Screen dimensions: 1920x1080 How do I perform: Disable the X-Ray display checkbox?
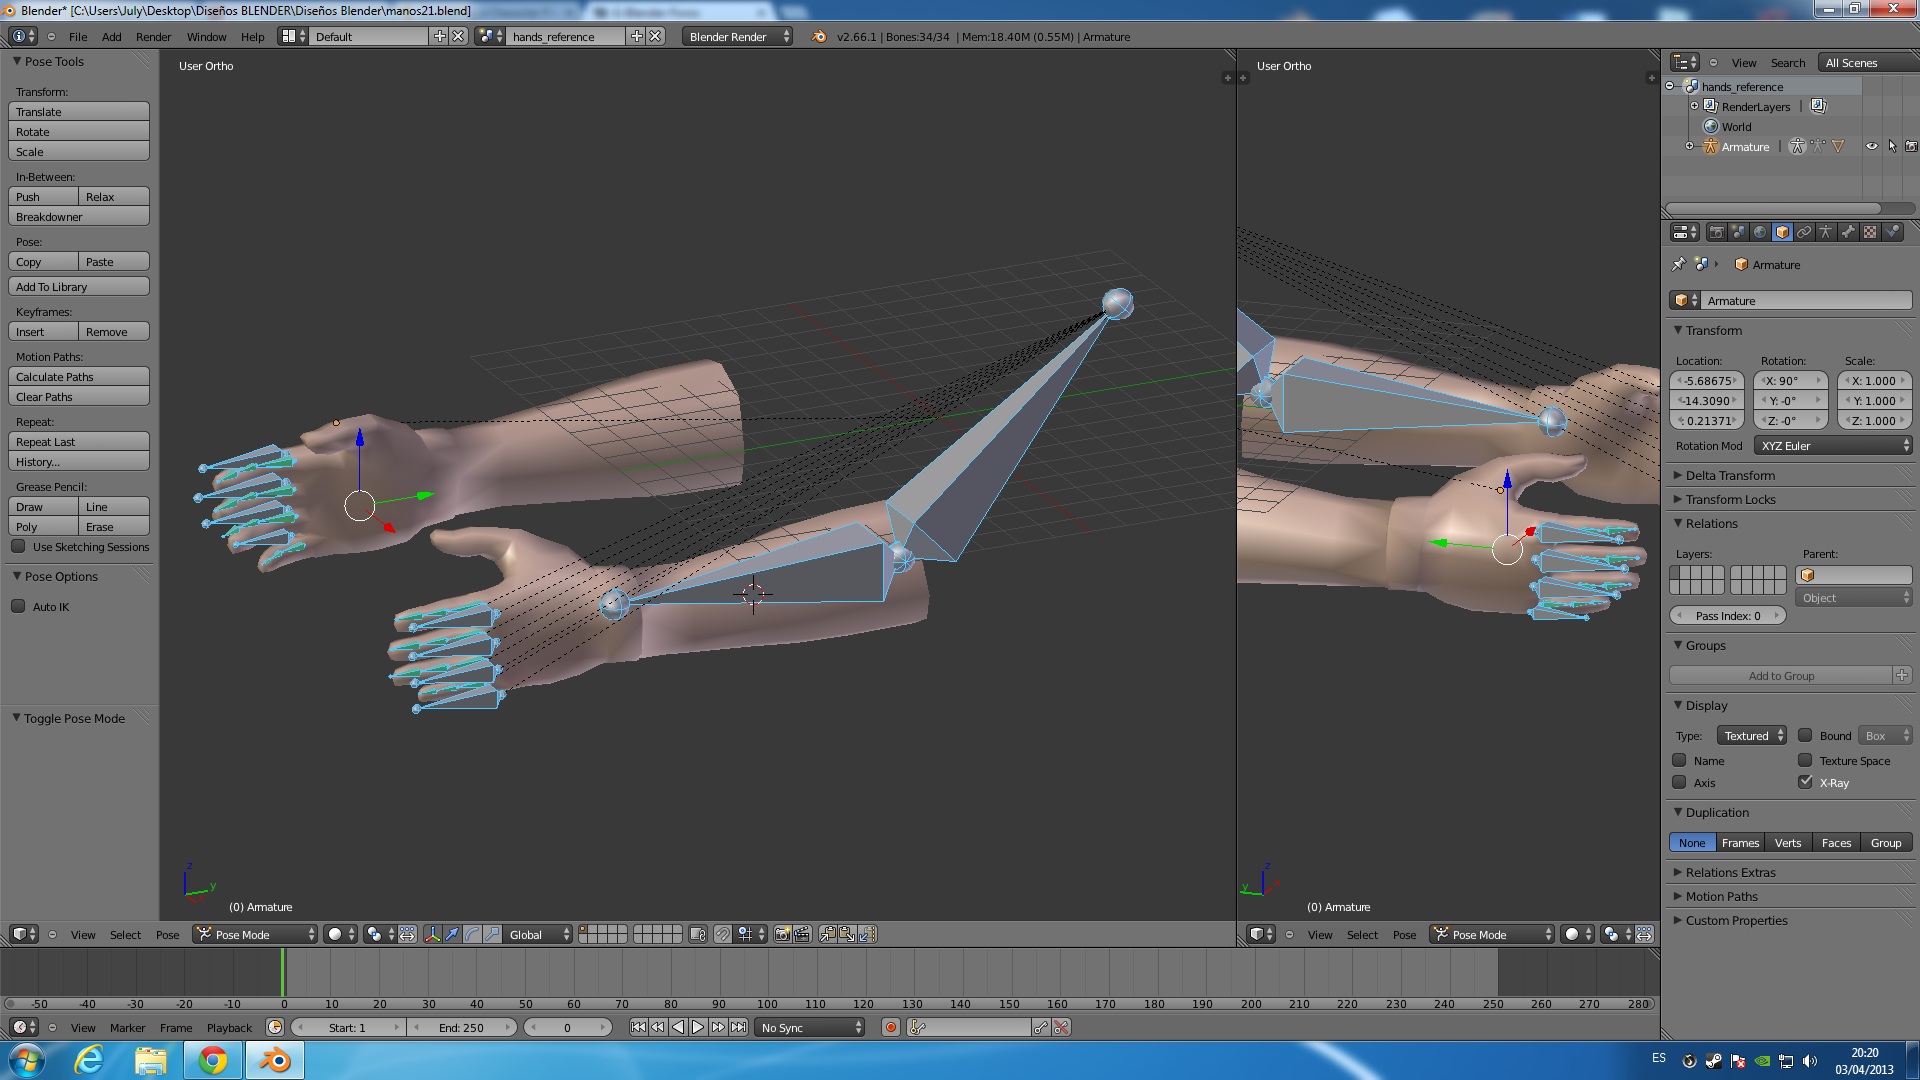pyautogui.click(x=1805, y=782)
